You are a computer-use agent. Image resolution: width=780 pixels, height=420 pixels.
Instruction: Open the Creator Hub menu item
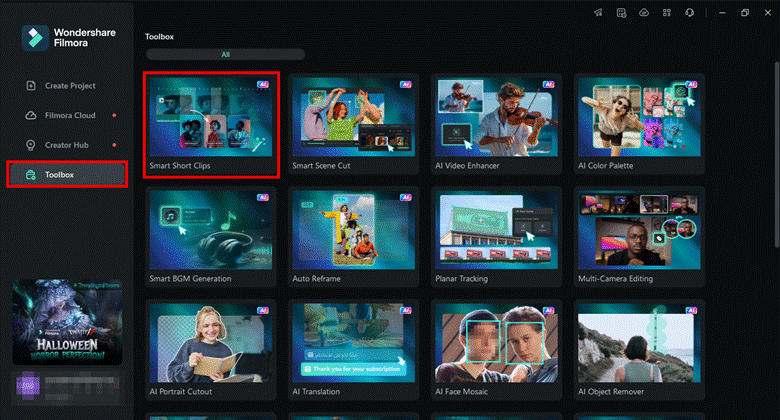(67, 145)
